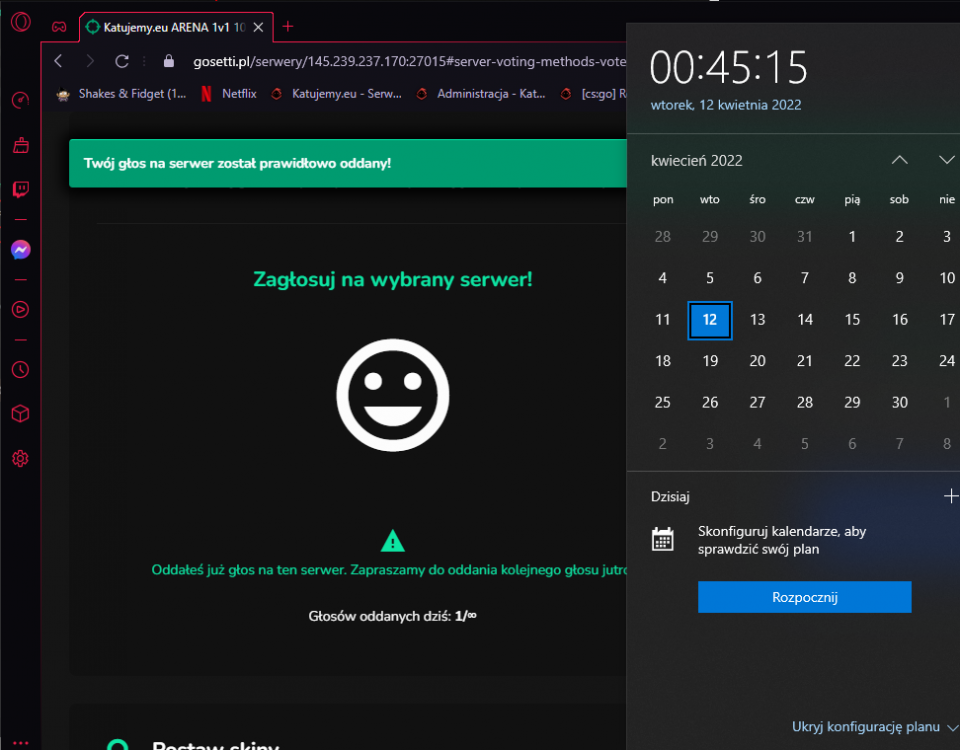Screen dimensions: 960x750
Task: Click the Dzisiaj agenda heading
Action: point(670,497)
